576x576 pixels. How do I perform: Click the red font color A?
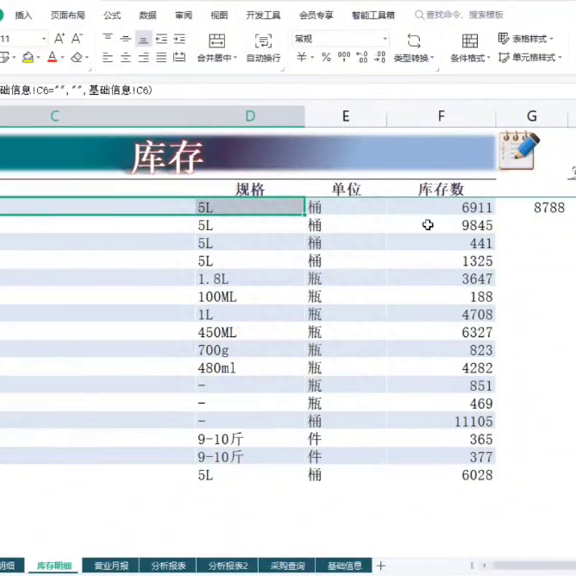[53, 57]
